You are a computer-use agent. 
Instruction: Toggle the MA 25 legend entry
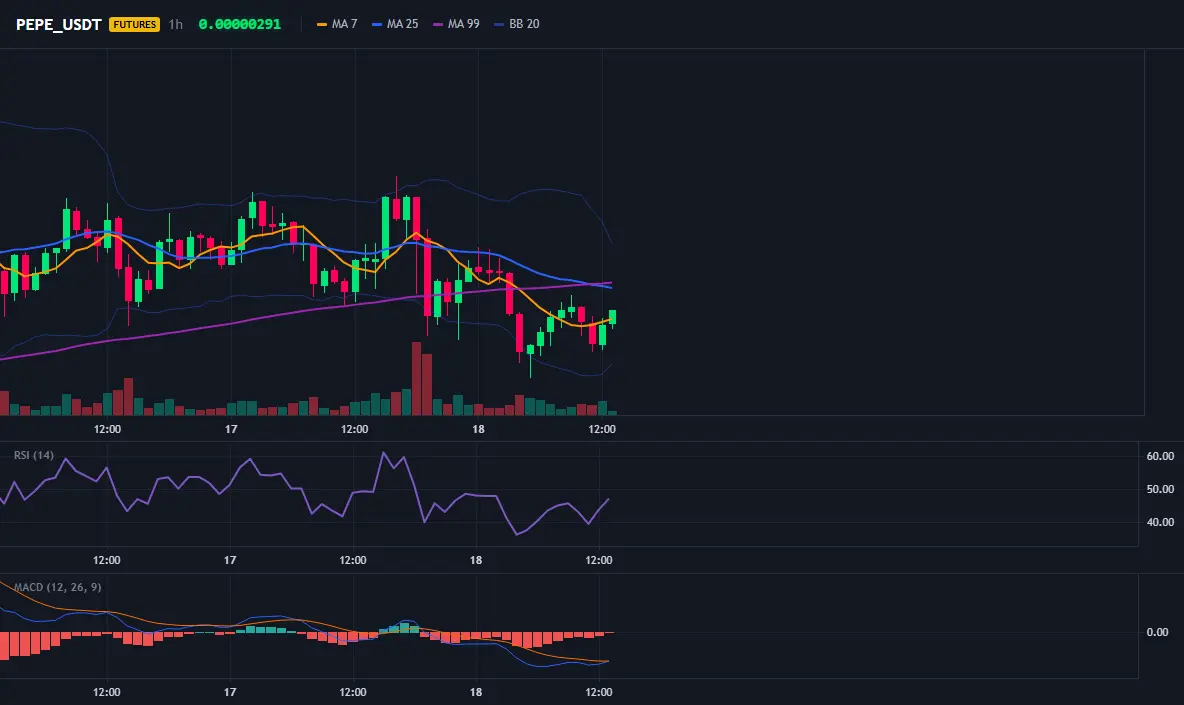(395, 24)
